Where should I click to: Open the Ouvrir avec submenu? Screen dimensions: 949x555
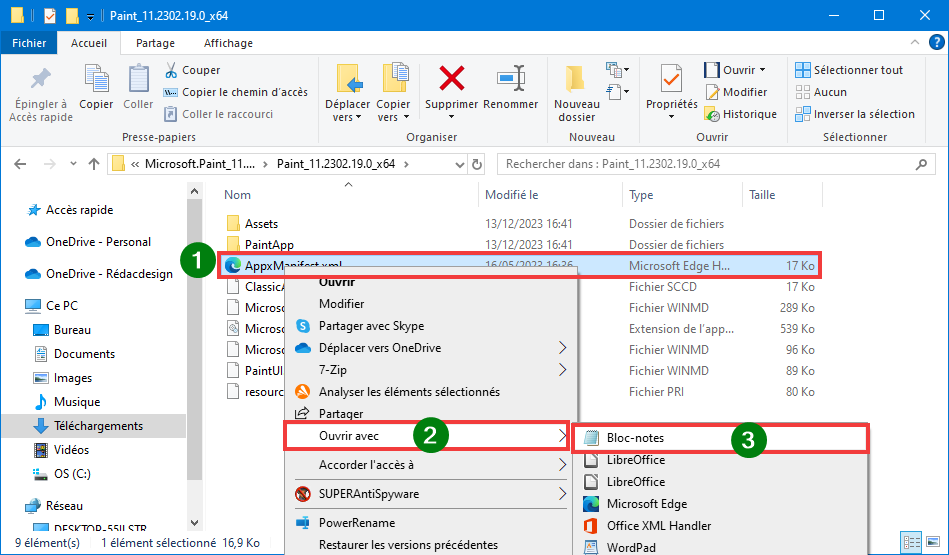click(x=427, y=436)
